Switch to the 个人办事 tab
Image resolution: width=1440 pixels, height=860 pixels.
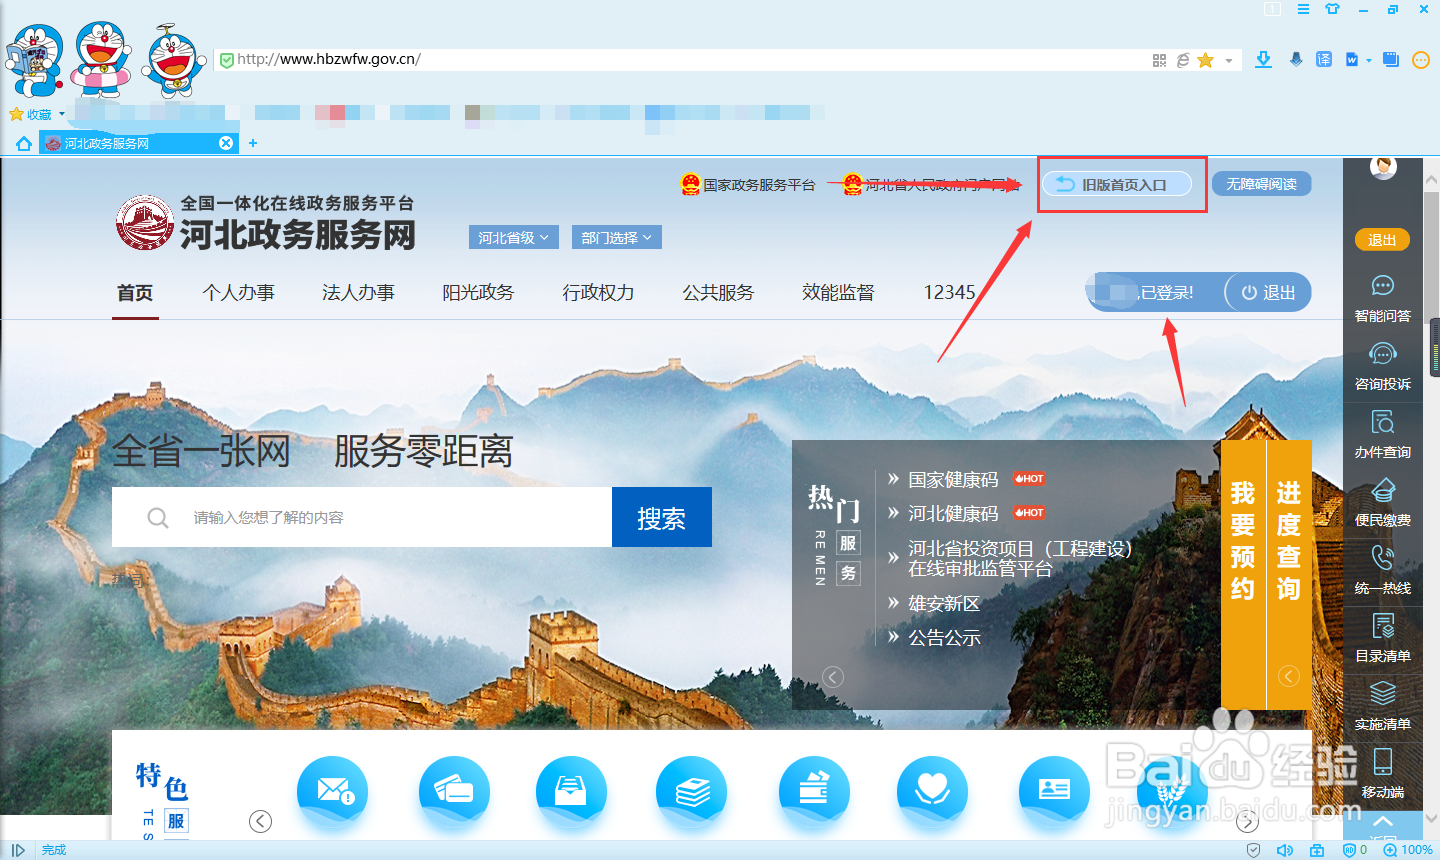pyautogui.click(x=238, y=292)
